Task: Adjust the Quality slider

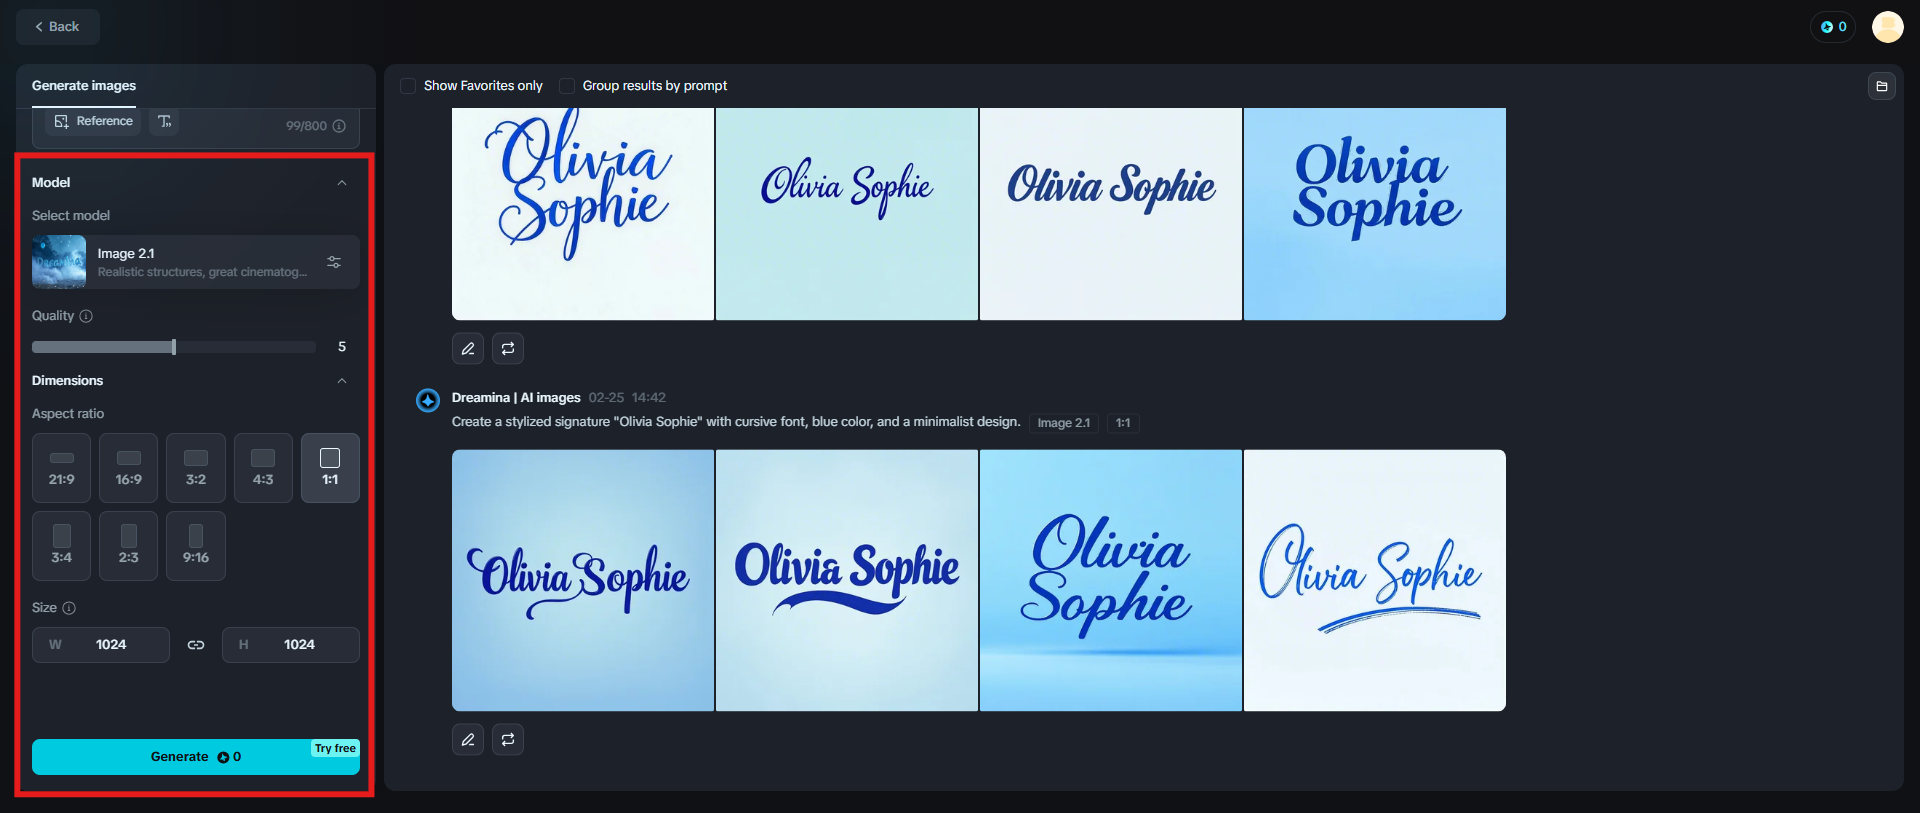Action: pos(174,347)
